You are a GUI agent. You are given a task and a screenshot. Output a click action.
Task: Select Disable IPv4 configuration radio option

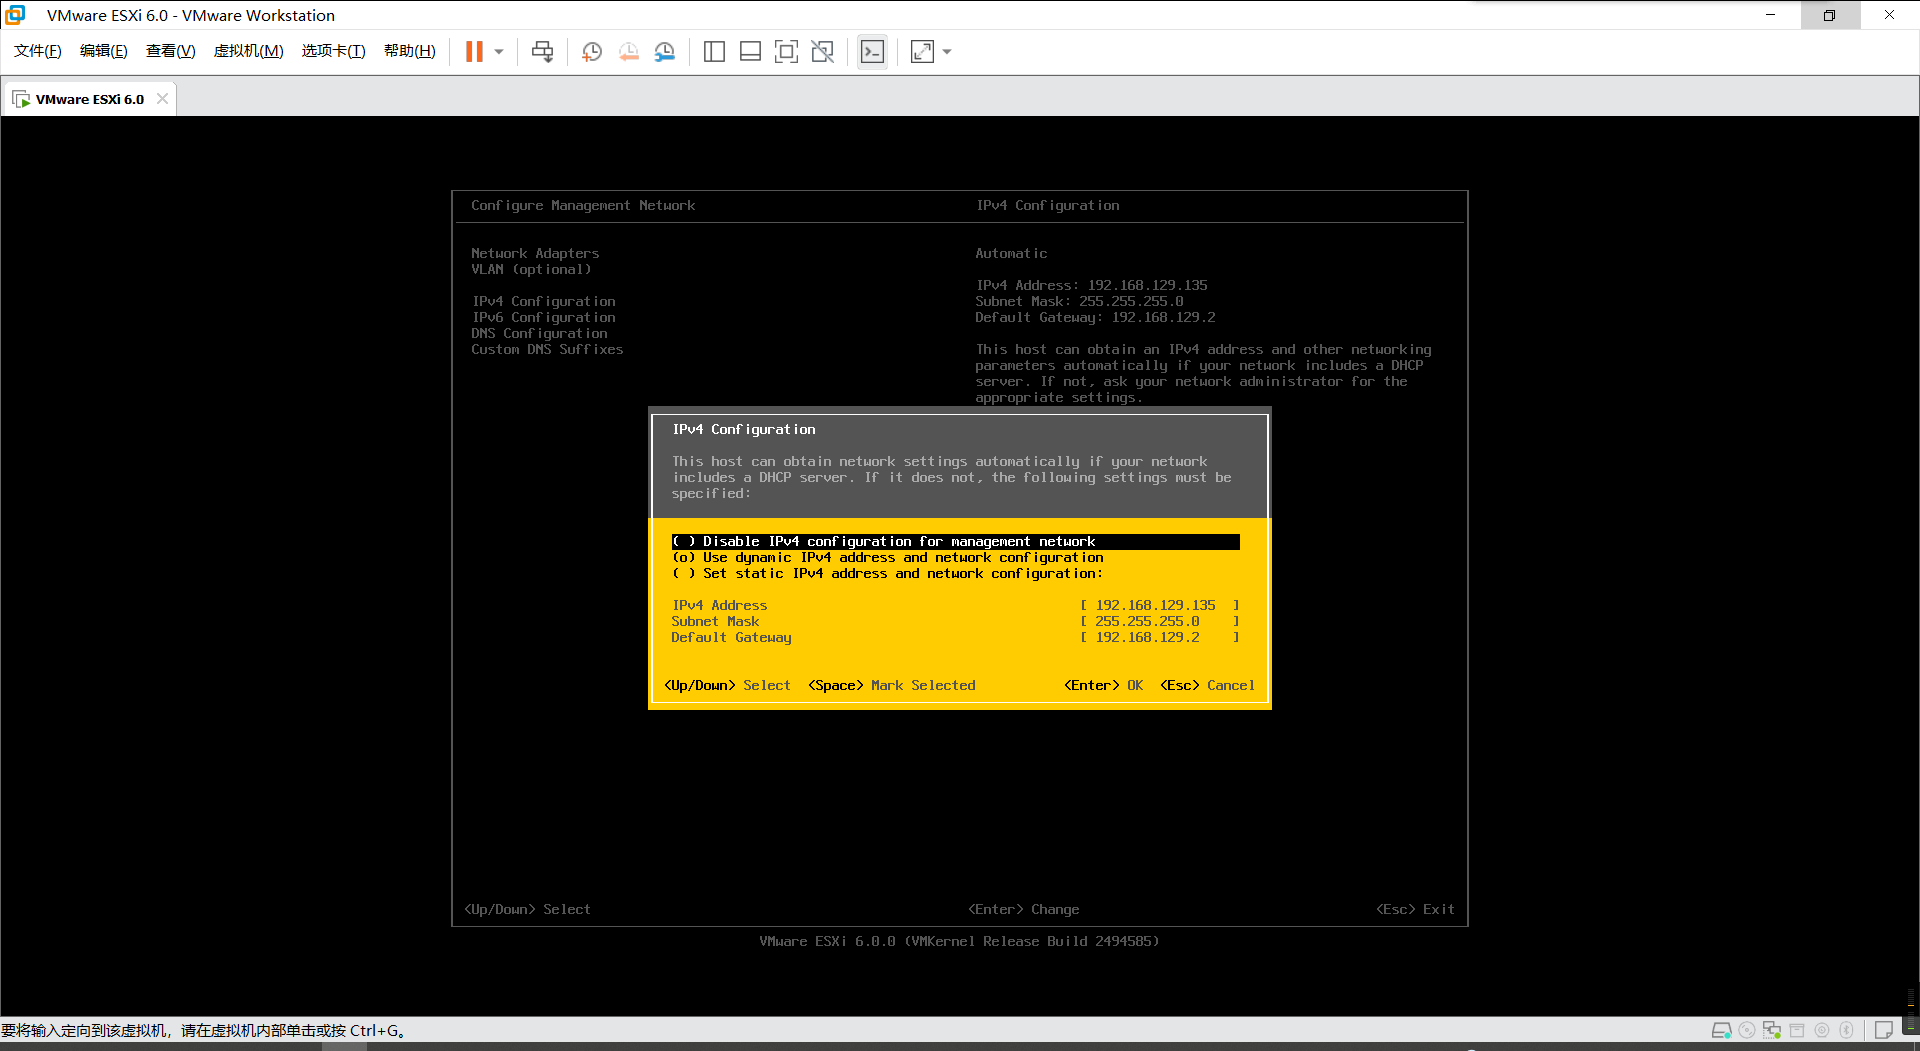pos(955,542)
